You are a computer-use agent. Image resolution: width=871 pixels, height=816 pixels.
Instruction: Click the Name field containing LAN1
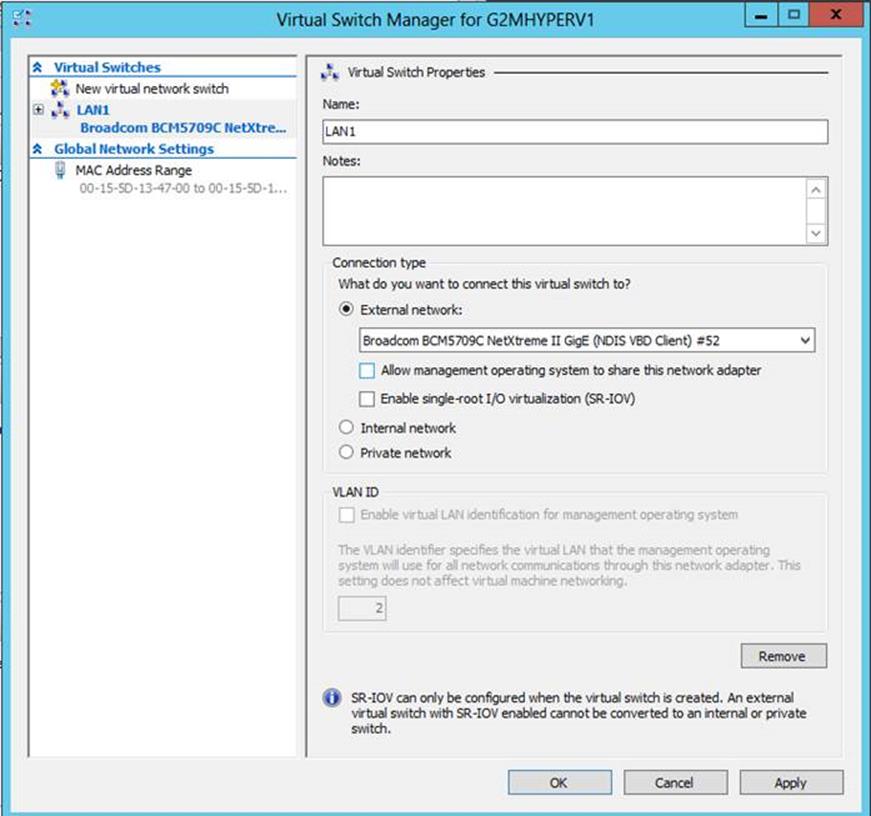click(x=575, y=132)
